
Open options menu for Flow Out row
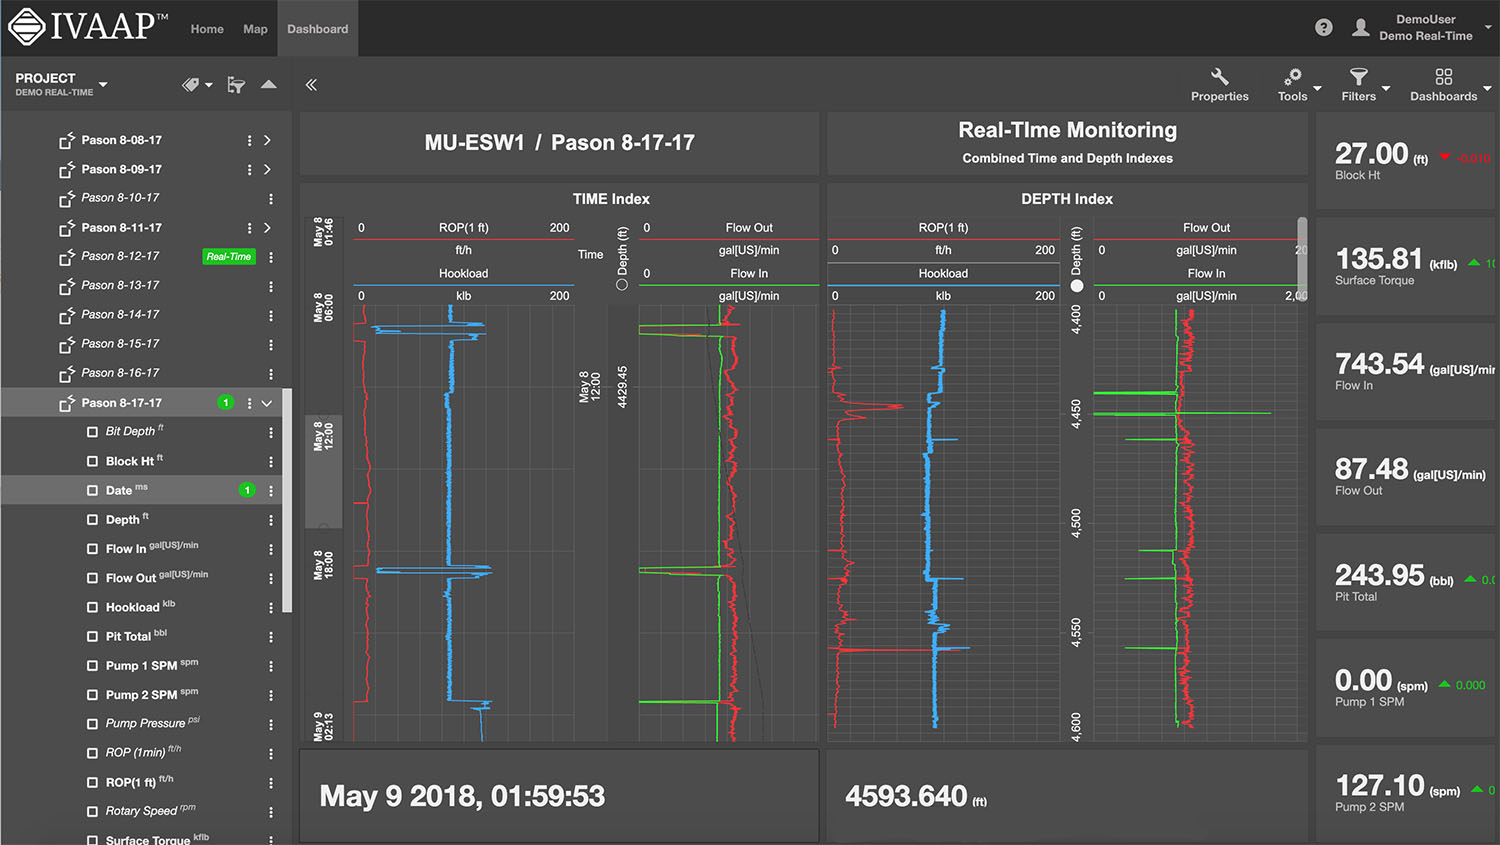pos(271,578)
